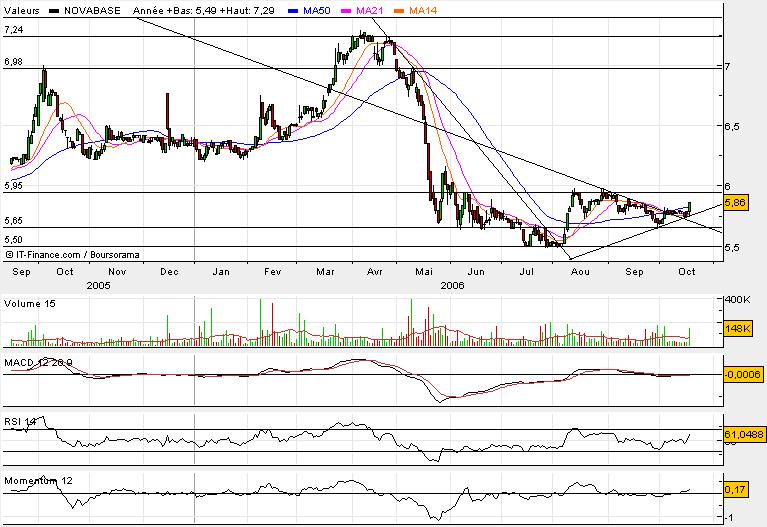Click the MACD value tag -0,0006

743,374
